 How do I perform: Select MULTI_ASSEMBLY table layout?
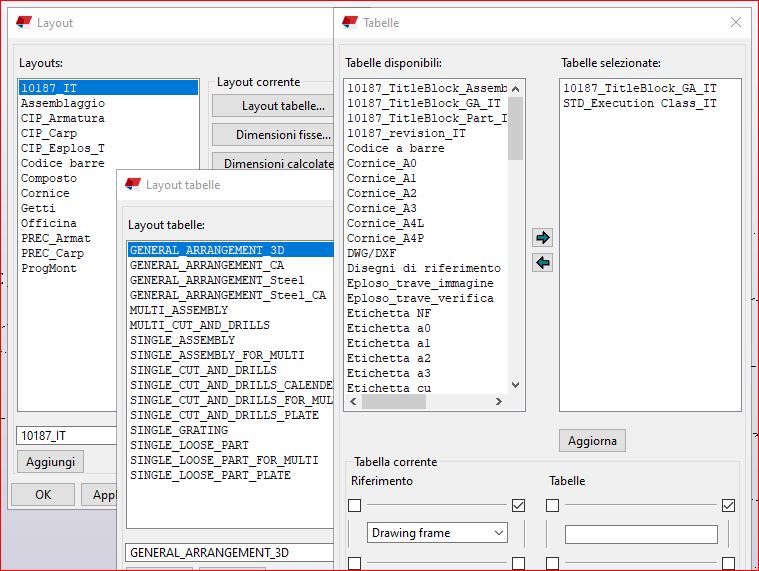pyautogui.click(x=179, y=310)
